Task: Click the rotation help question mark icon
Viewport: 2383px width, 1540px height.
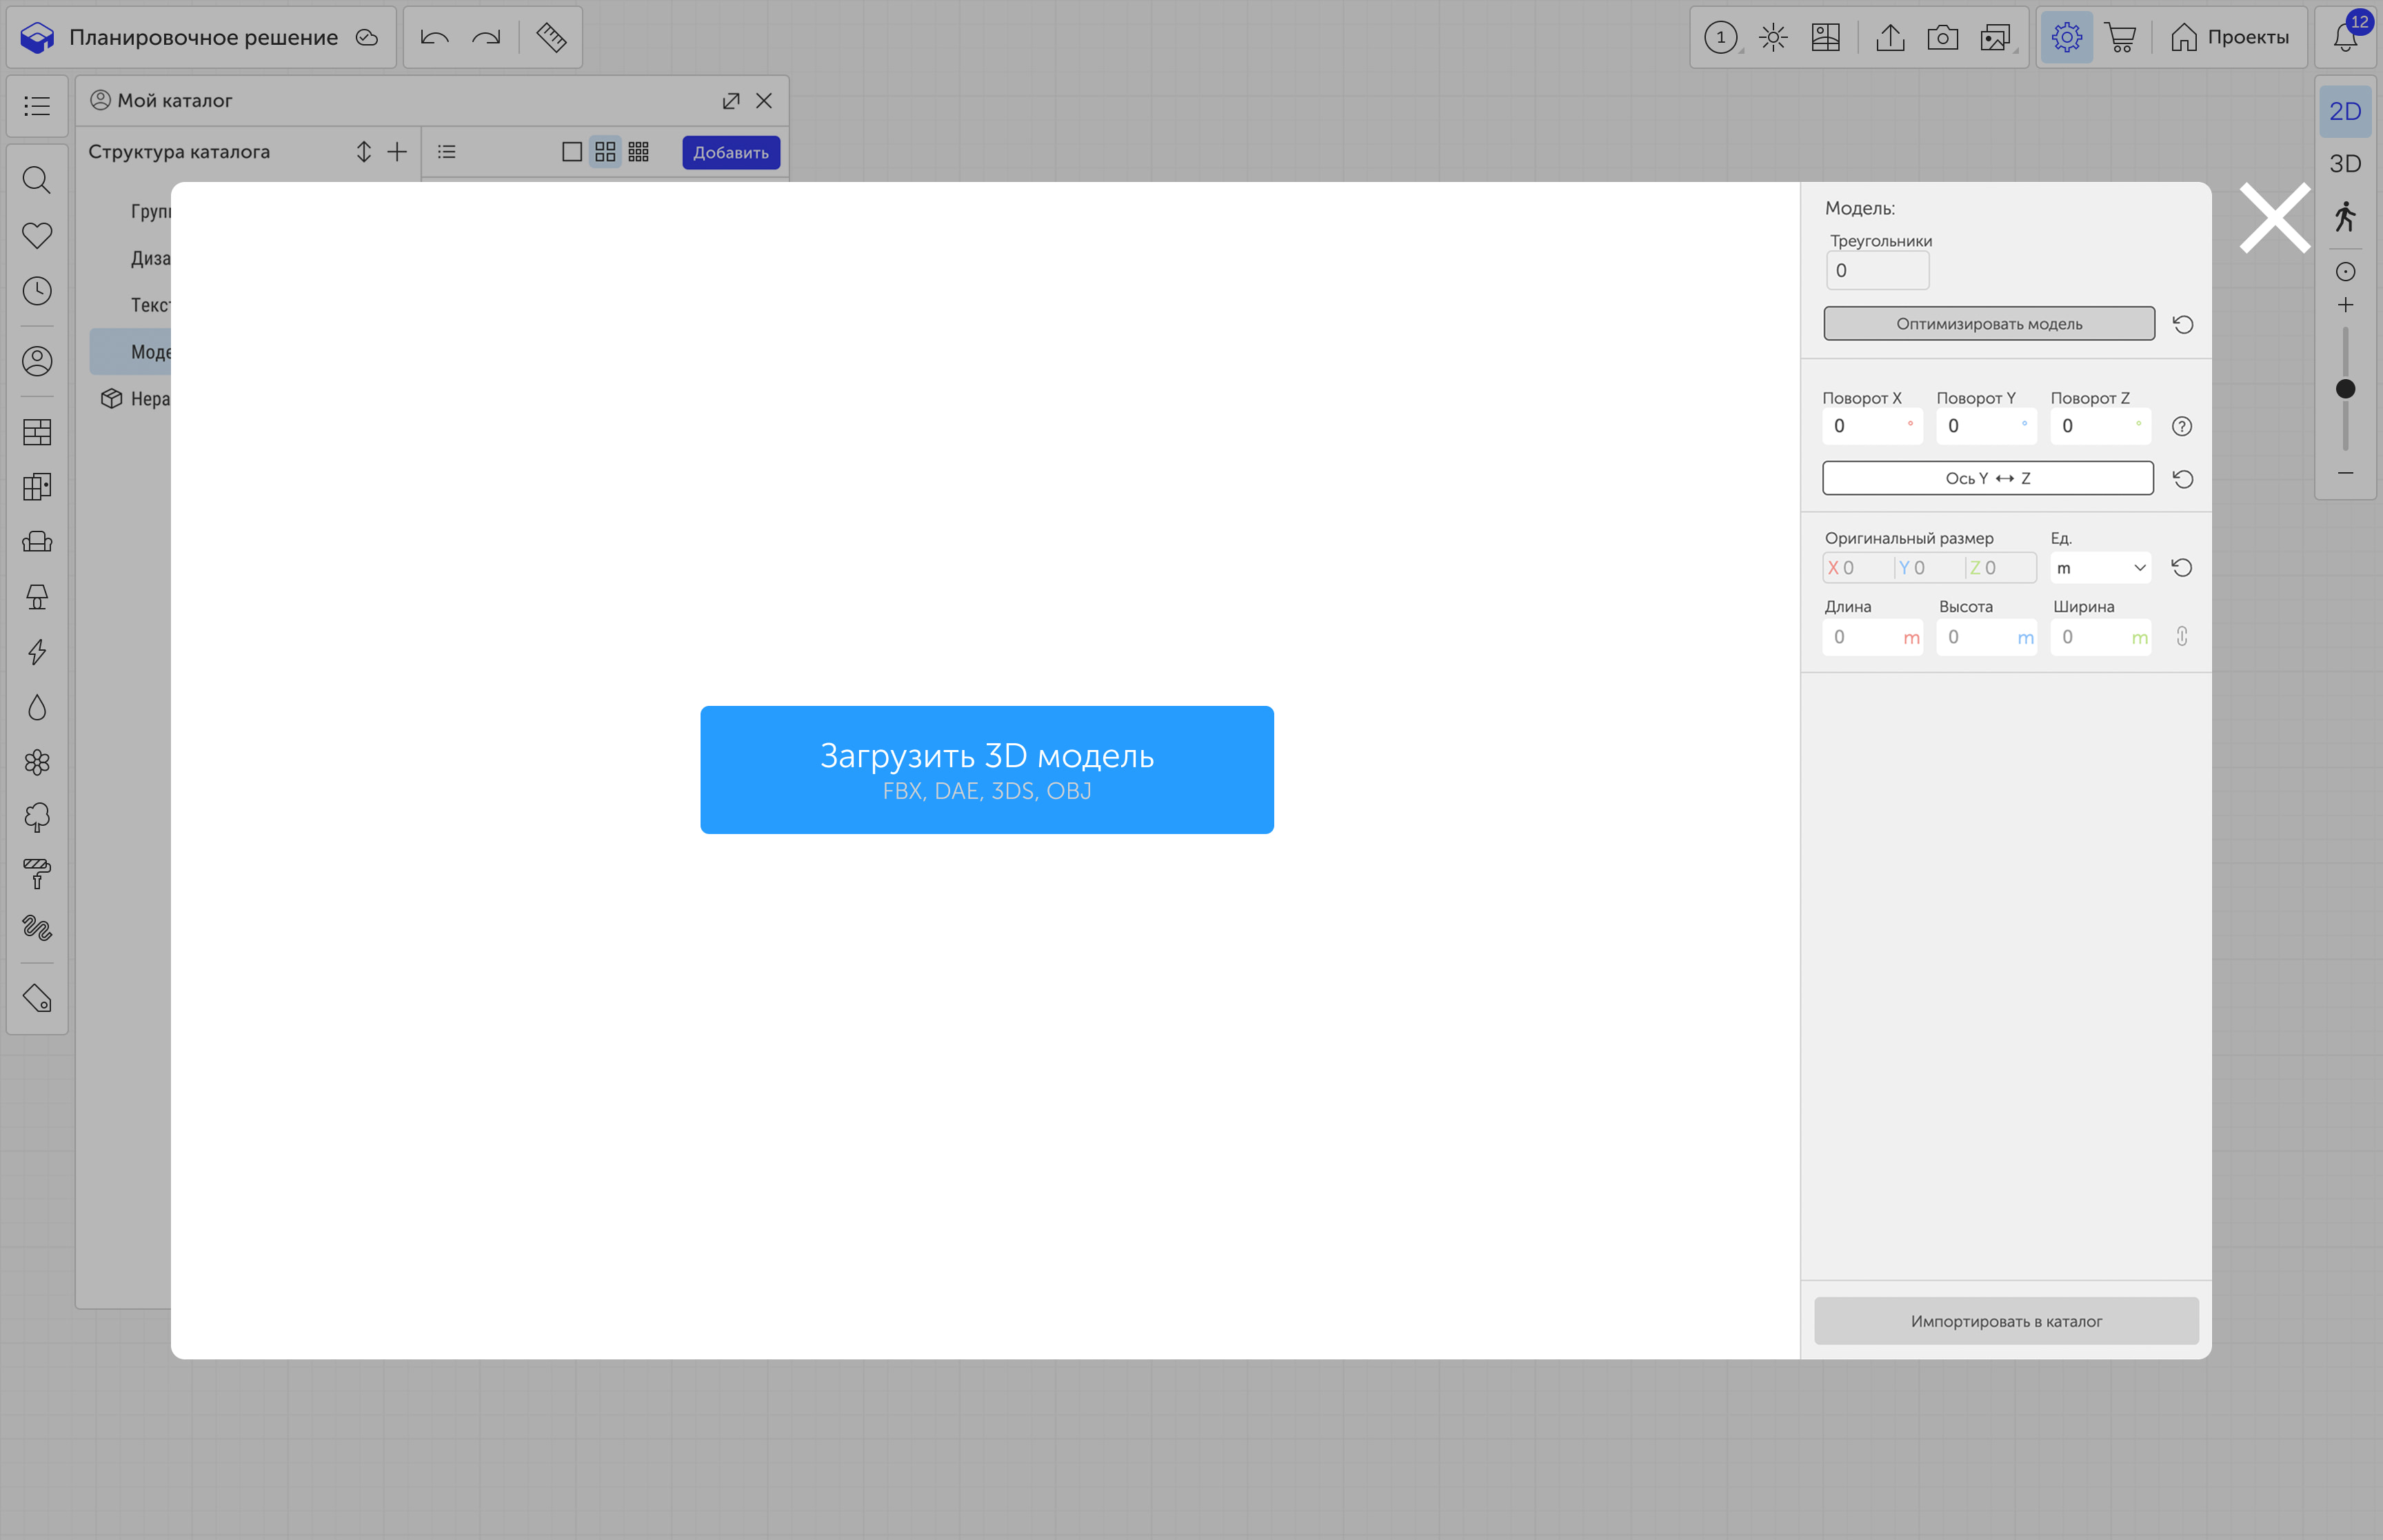Action: coord(2181,427)
